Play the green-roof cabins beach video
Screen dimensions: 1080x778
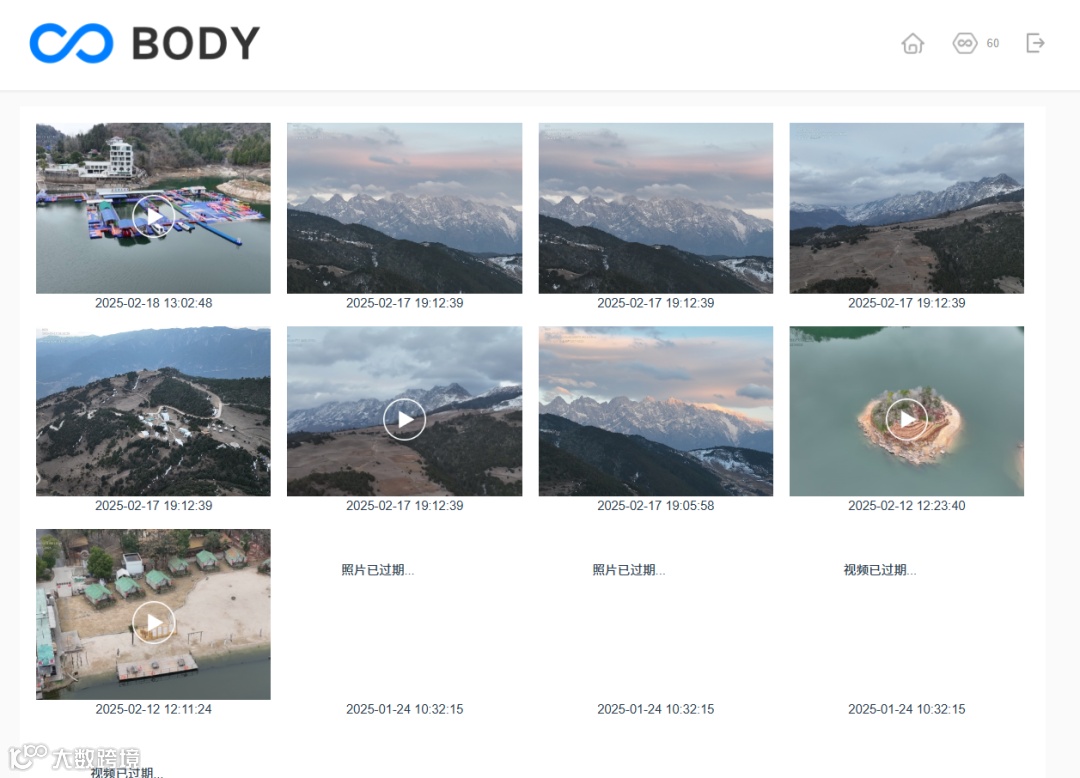[x=153, y=622]
